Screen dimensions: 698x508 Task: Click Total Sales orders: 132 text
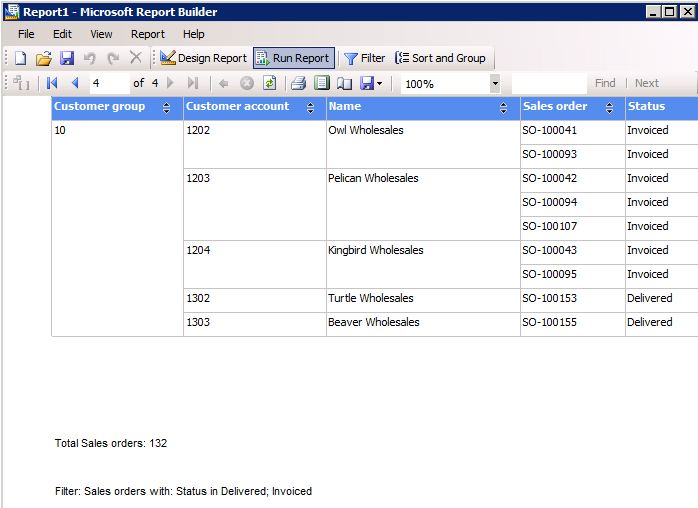[111, 443]
